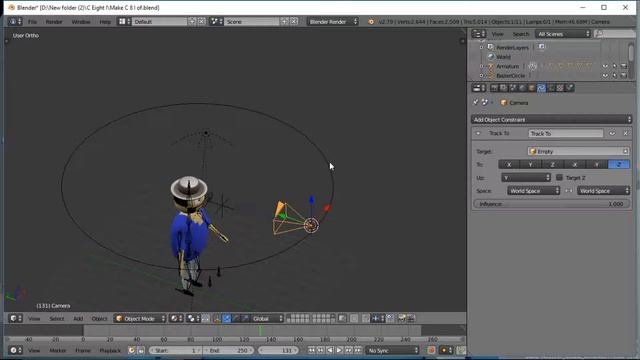Delete the Default screen layout
The height and width of the screenshot is (360, 640).
(x=202, y=22)
